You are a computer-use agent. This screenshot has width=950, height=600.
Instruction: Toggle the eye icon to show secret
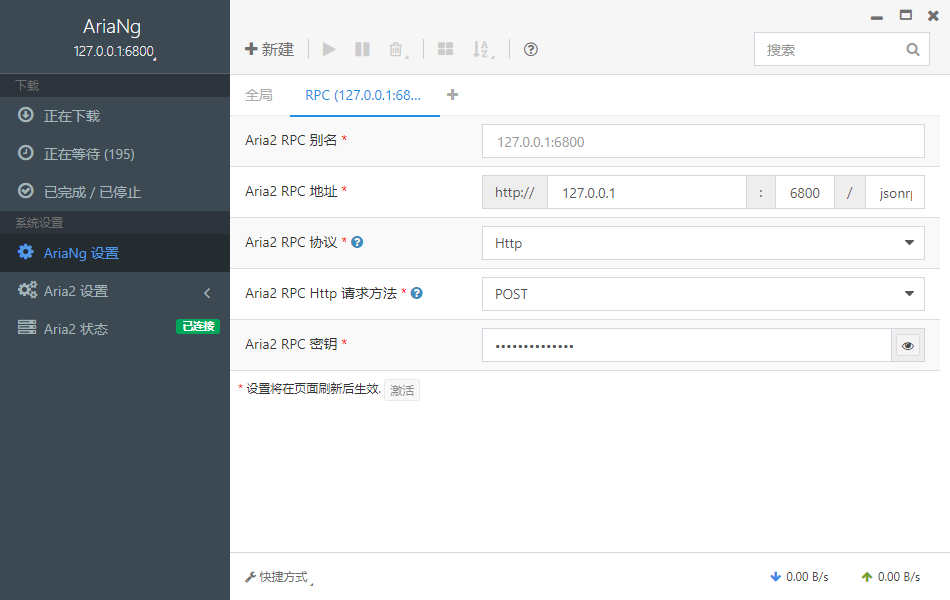(x=908, y=345)
